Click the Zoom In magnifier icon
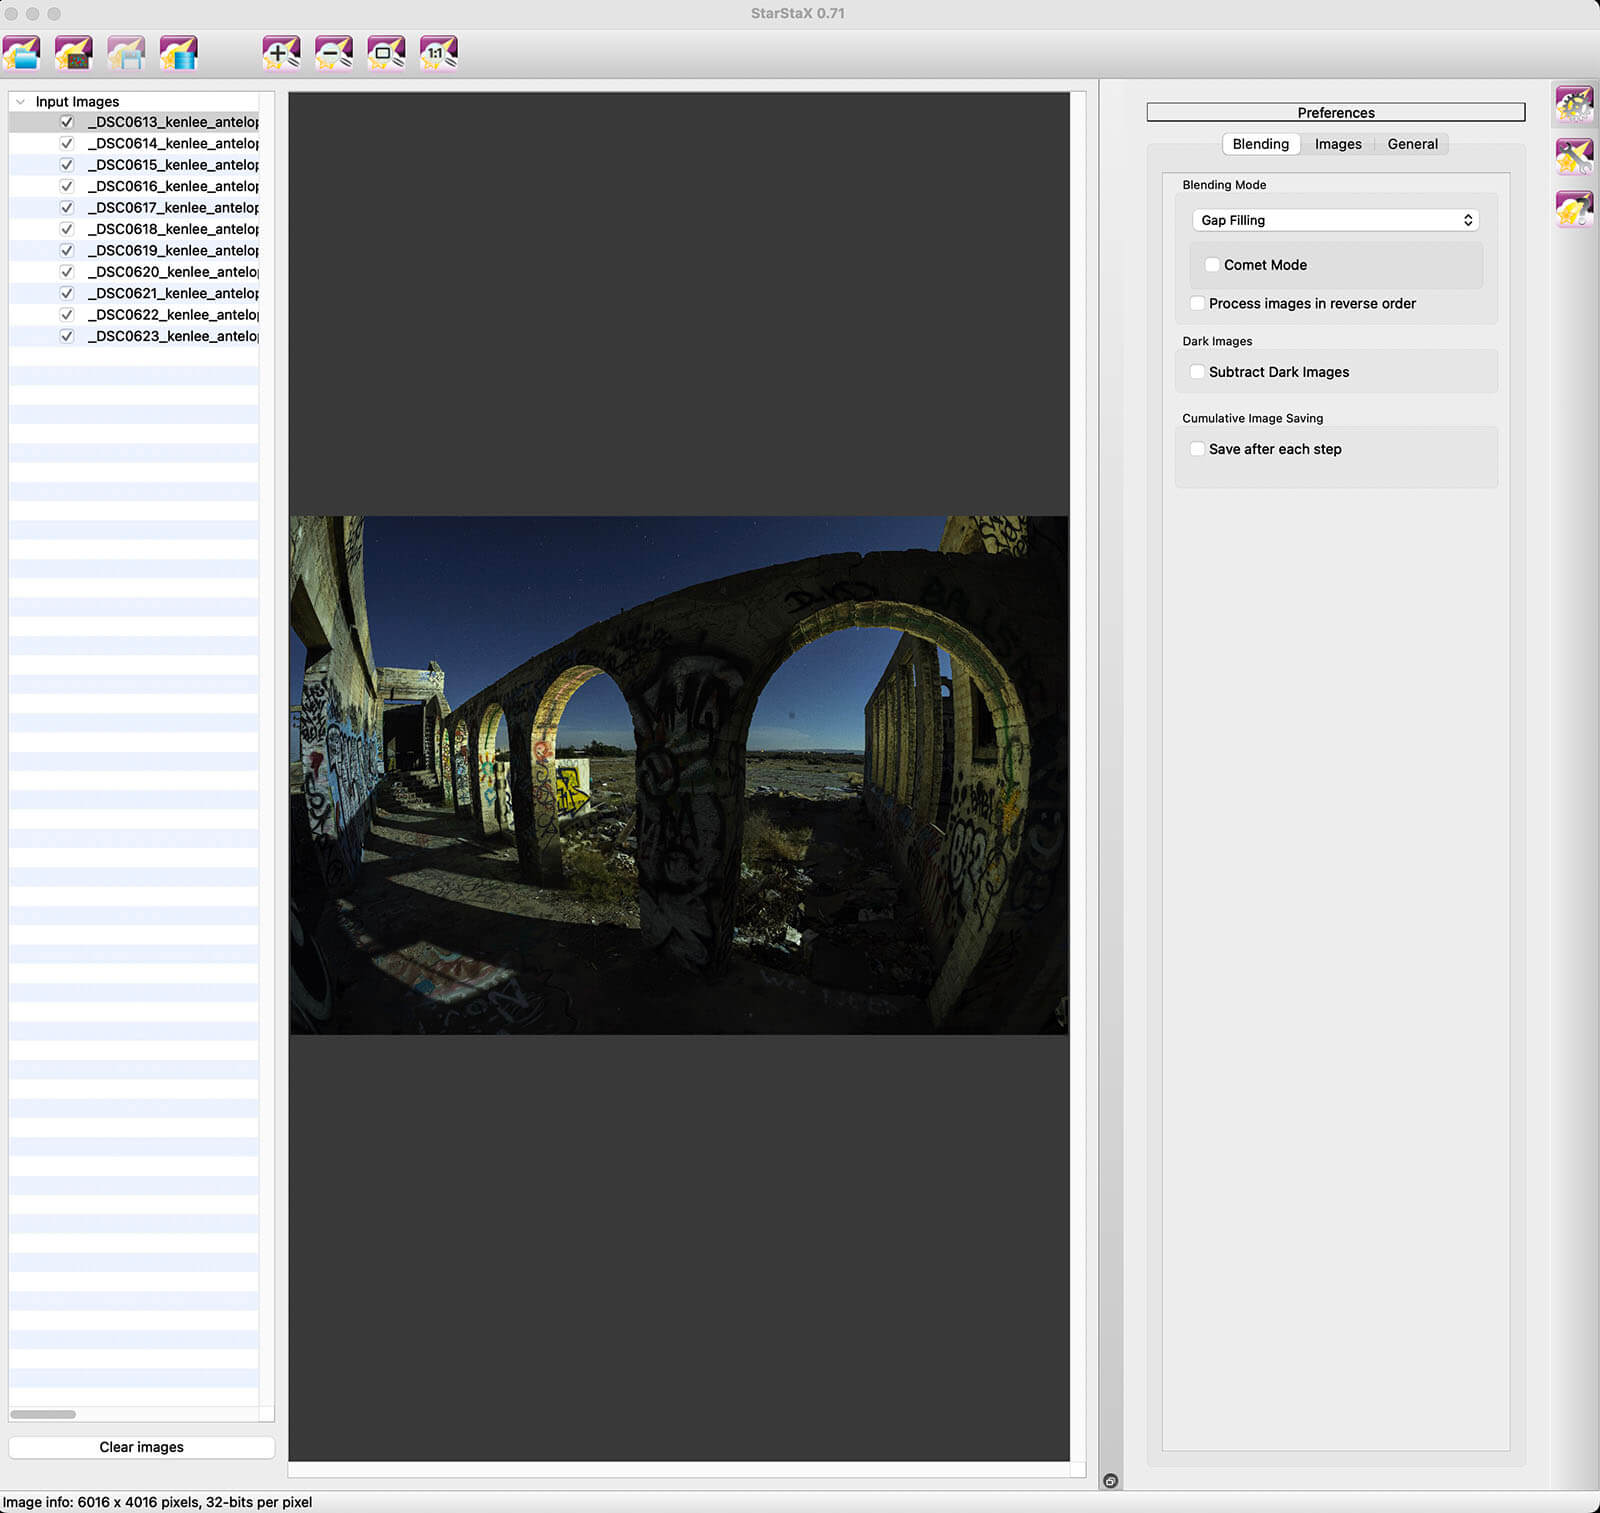 pos(281,53)
